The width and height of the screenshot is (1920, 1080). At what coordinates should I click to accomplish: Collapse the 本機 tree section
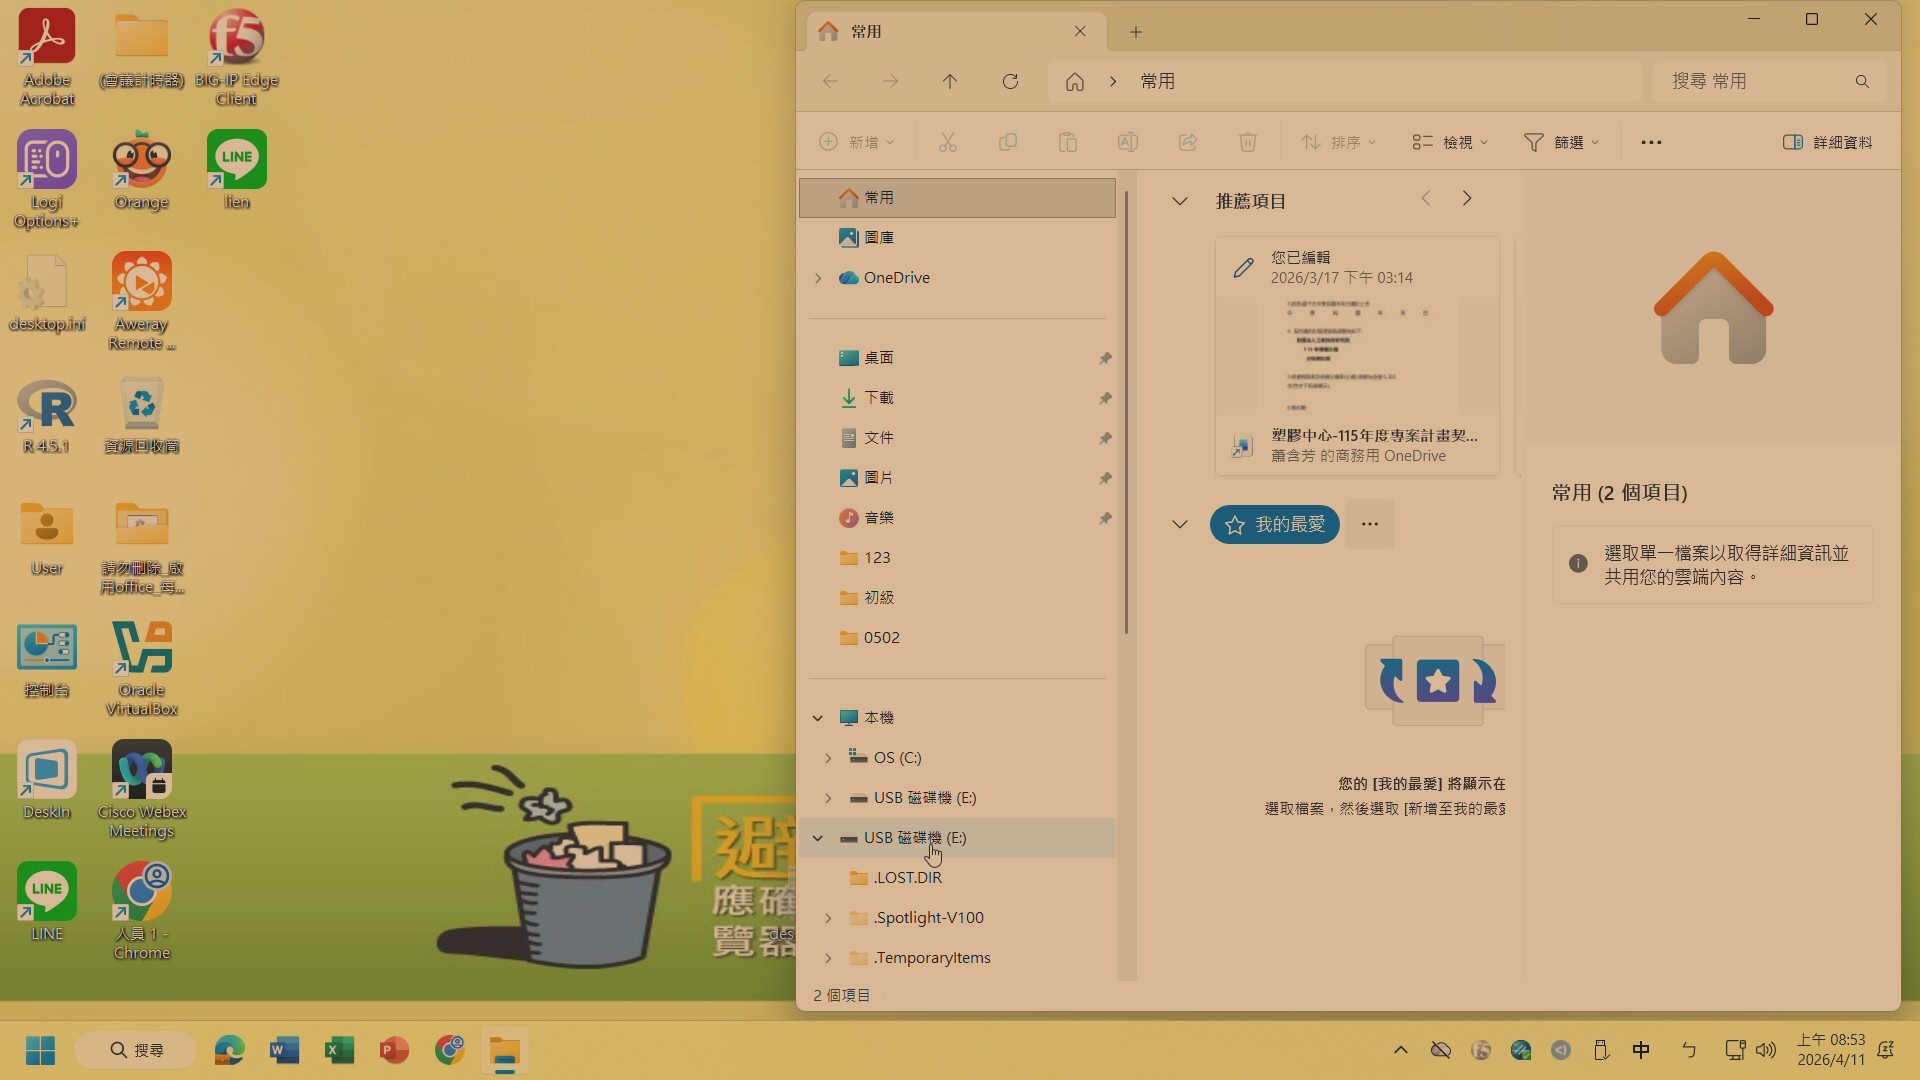(x=818, y=718)
